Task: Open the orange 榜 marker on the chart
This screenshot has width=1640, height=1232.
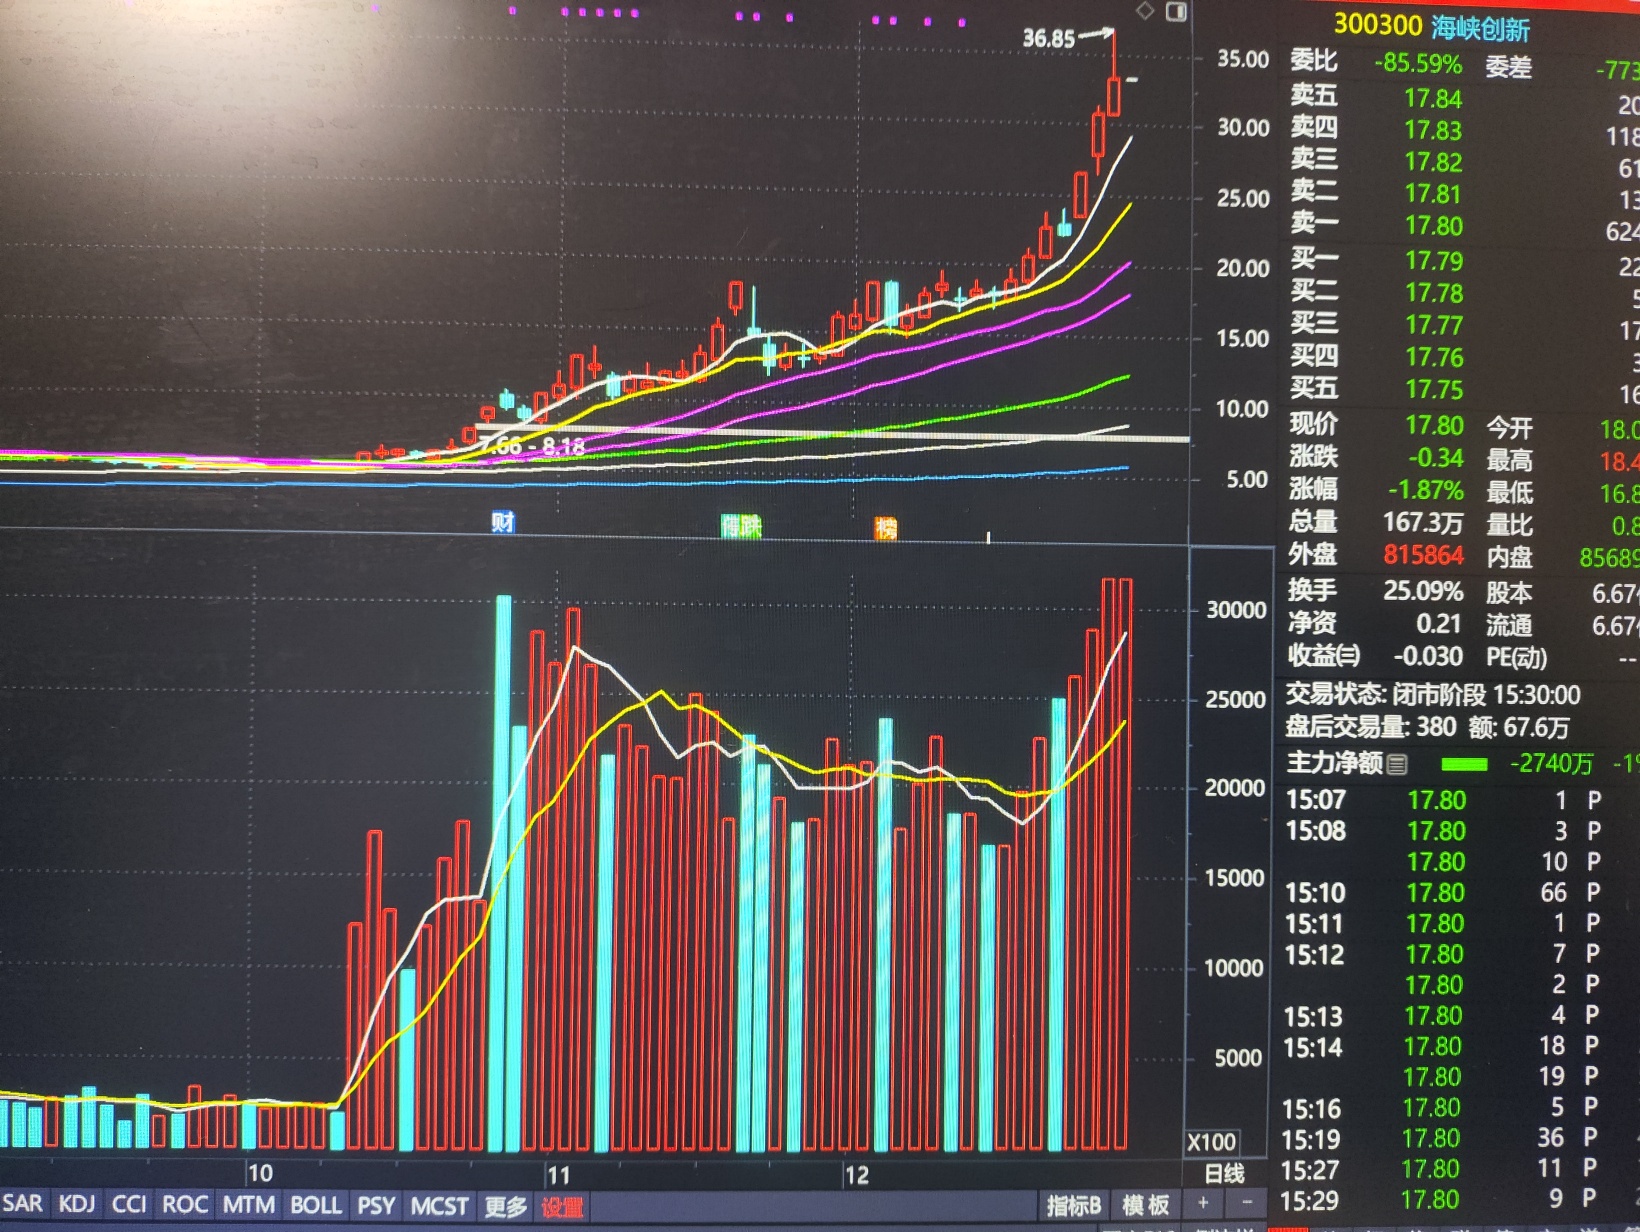Action: tap(886, 528)
